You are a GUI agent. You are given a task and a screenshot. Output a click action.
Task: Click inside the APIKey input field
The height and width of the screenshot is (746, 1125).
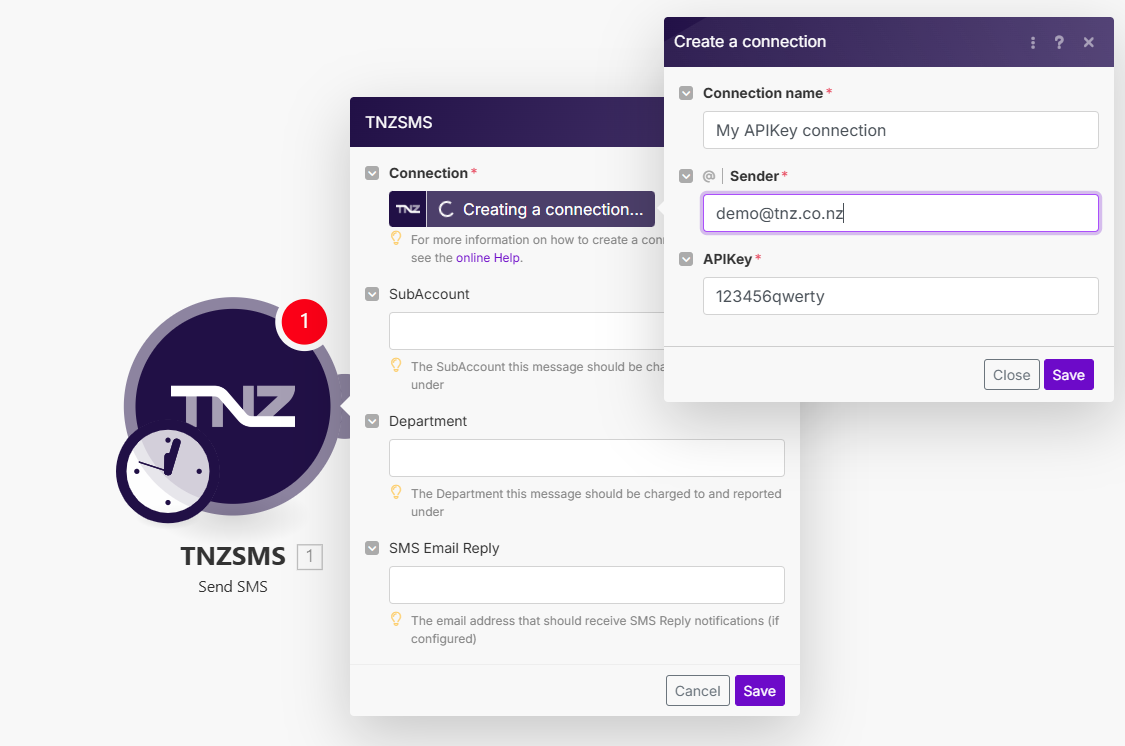(x=900, y=296)
